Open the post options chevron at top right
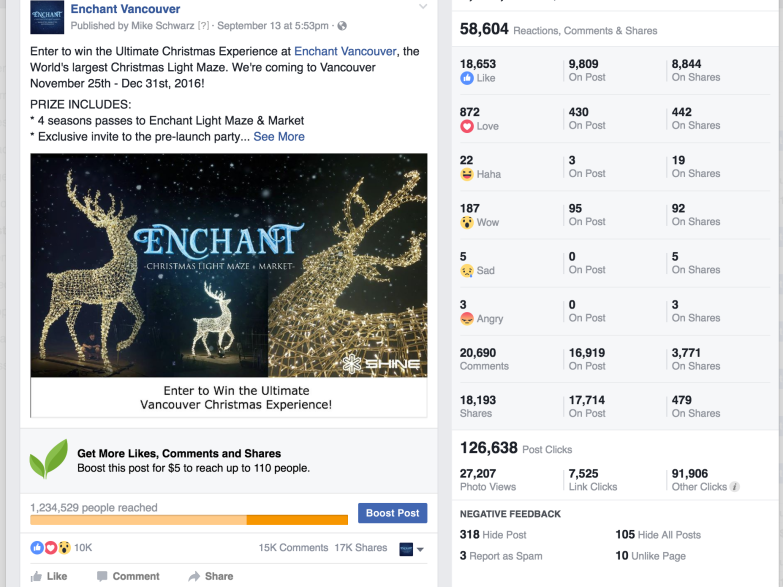The height and width of the screenshot is (587, 783). pyautogui.click(x=423, y=7)
